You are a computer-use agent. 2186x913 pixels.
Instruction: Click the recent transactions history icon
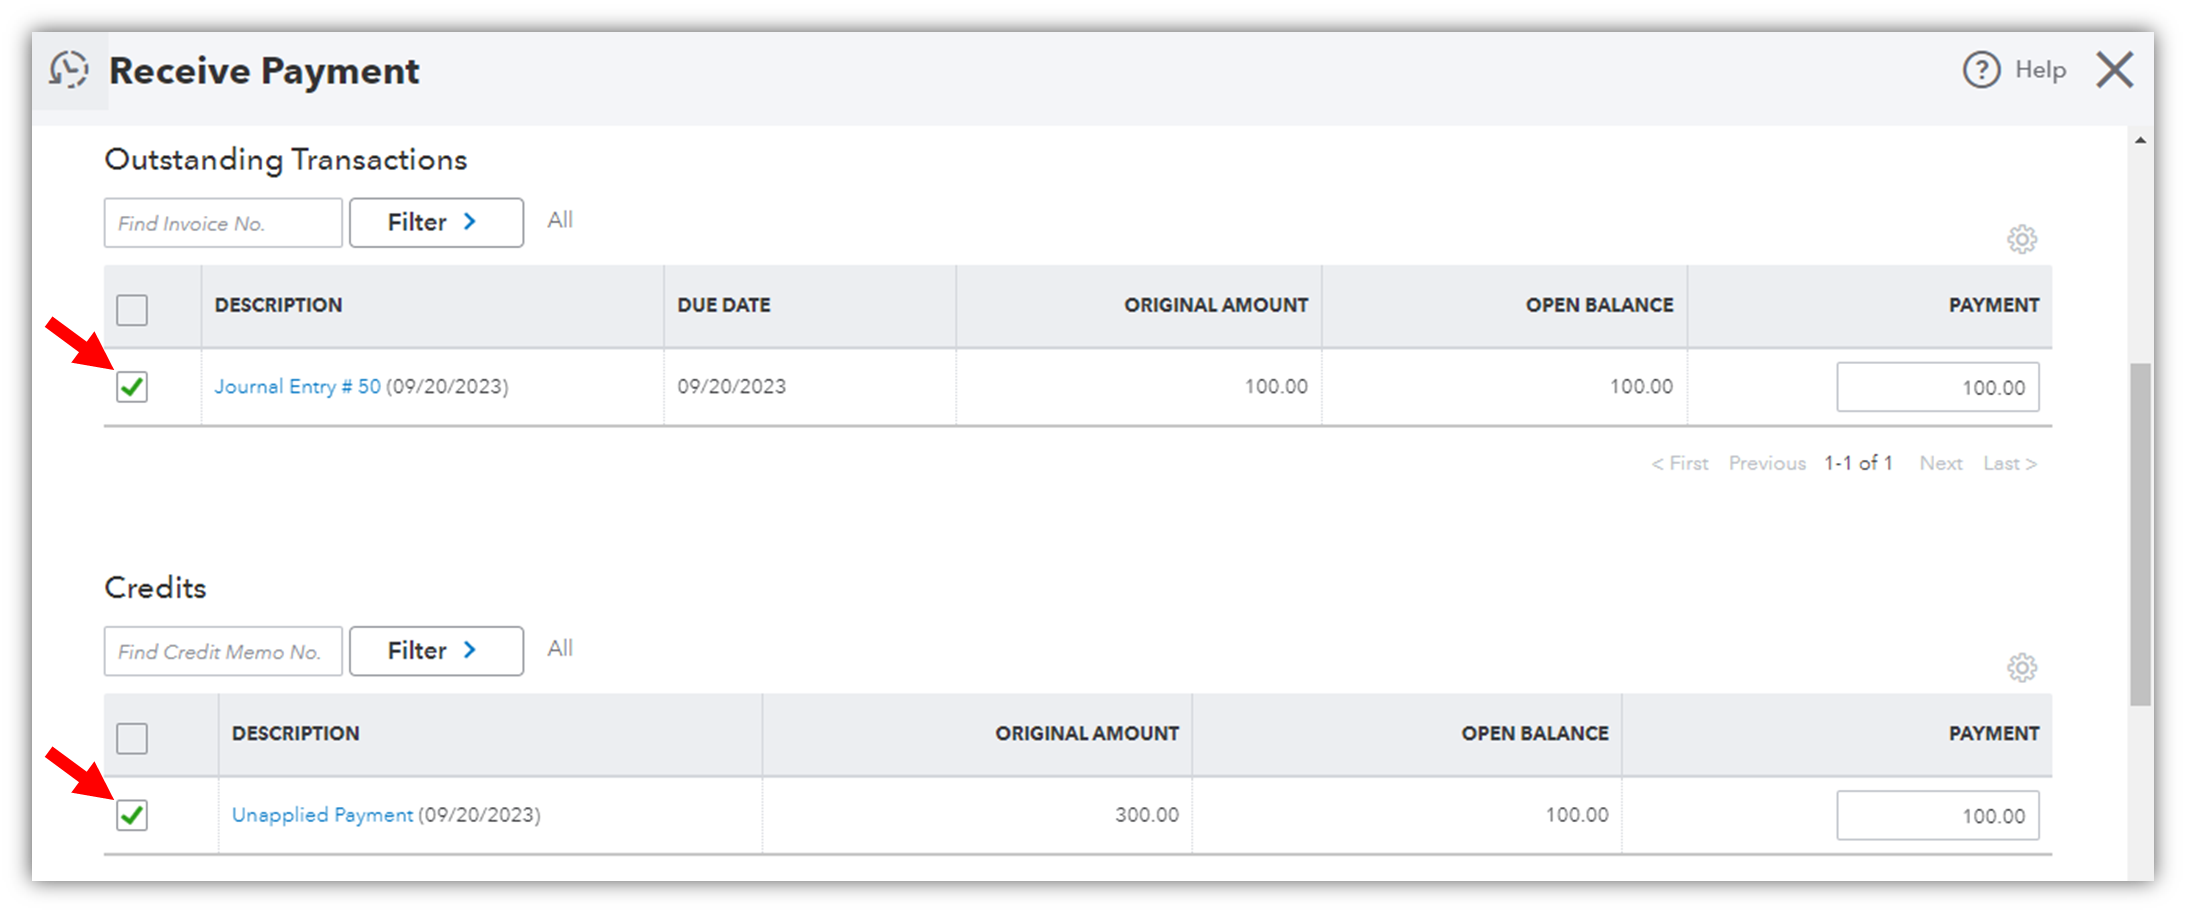(x=69, y=70)
